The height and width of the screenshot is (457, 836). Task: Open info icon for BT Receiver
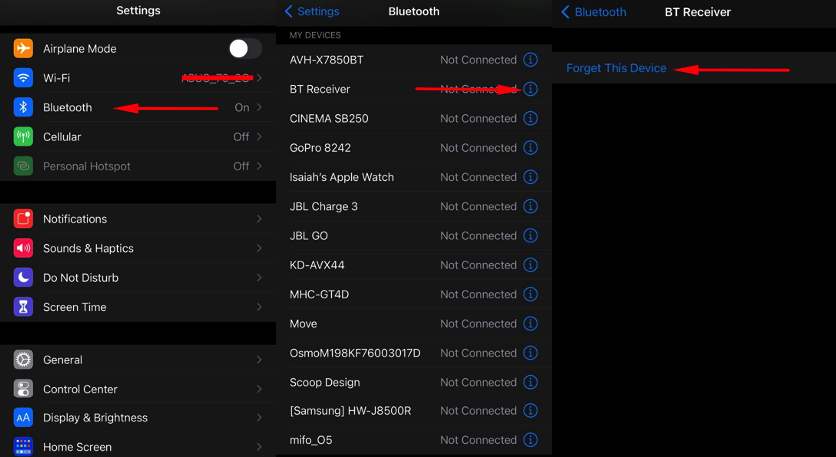pyautogui.click(x=530, y=89)
